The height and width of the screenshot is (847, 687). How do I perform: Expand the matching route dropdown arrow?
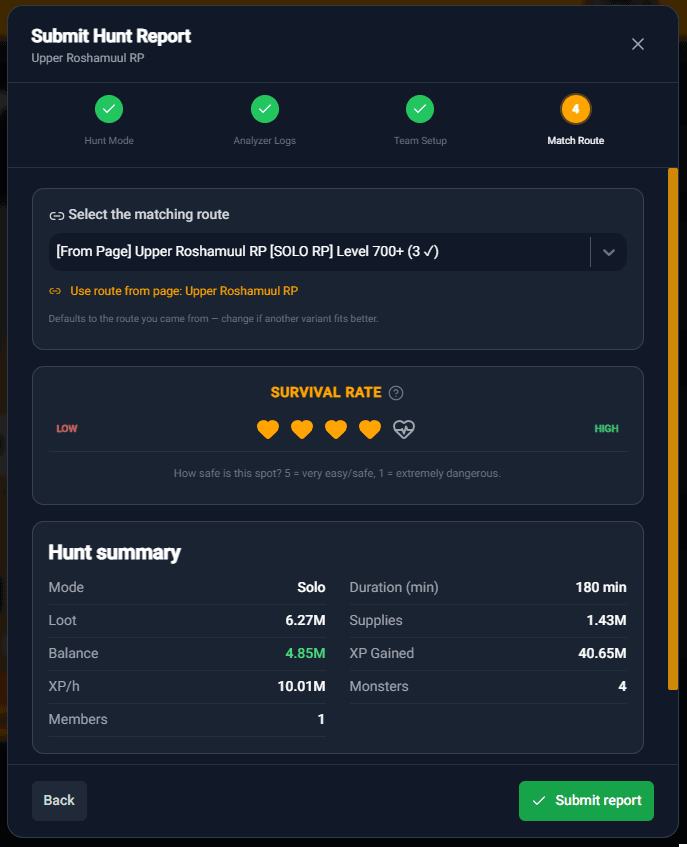pyautogui.click(x=609, y=252)
